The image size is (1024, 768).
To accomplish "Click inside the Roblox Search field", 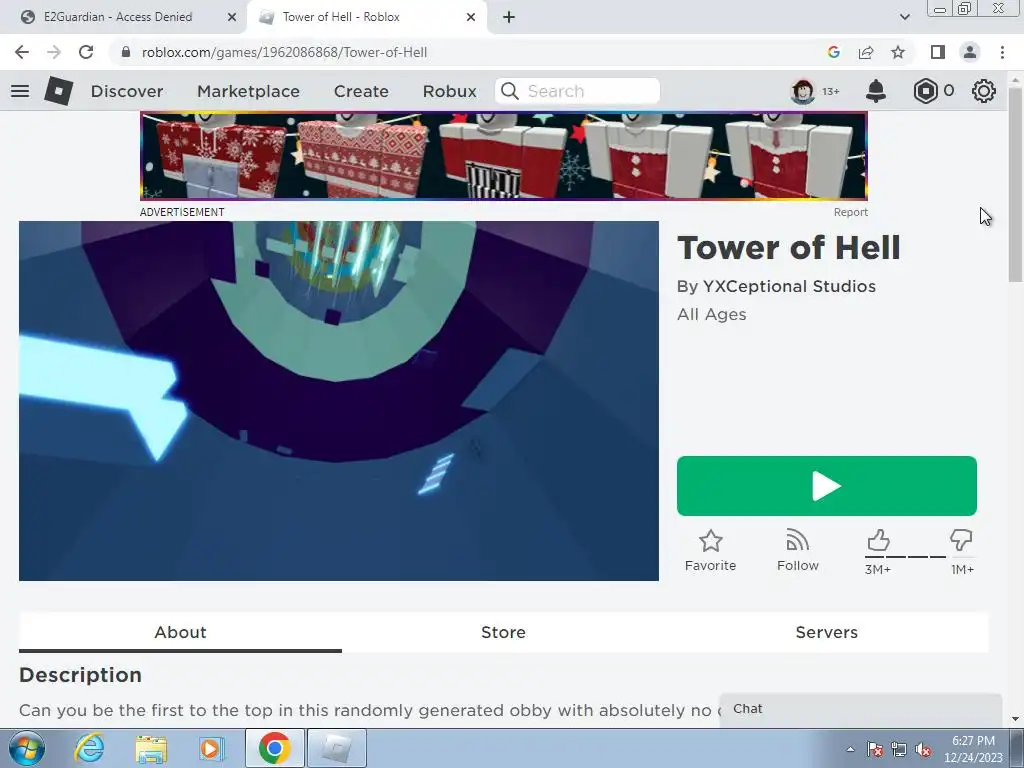I will coord(577,91).
